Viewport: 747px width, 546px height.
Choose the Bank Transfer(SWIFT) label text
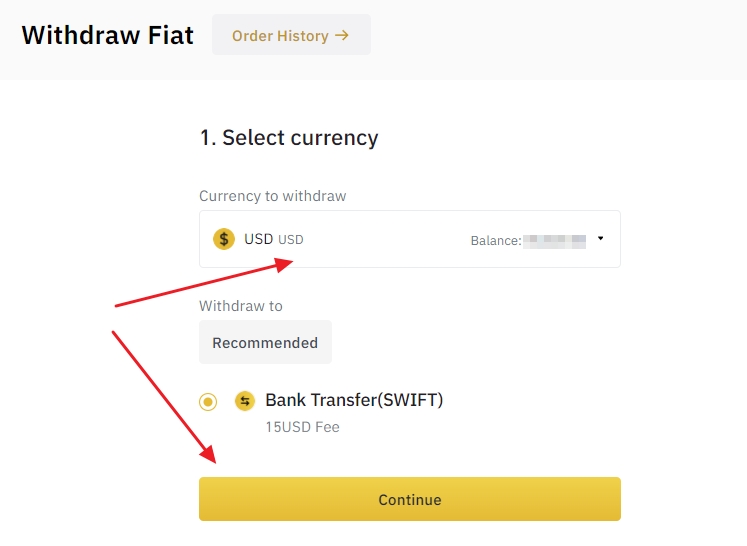[x=354, y=400]
